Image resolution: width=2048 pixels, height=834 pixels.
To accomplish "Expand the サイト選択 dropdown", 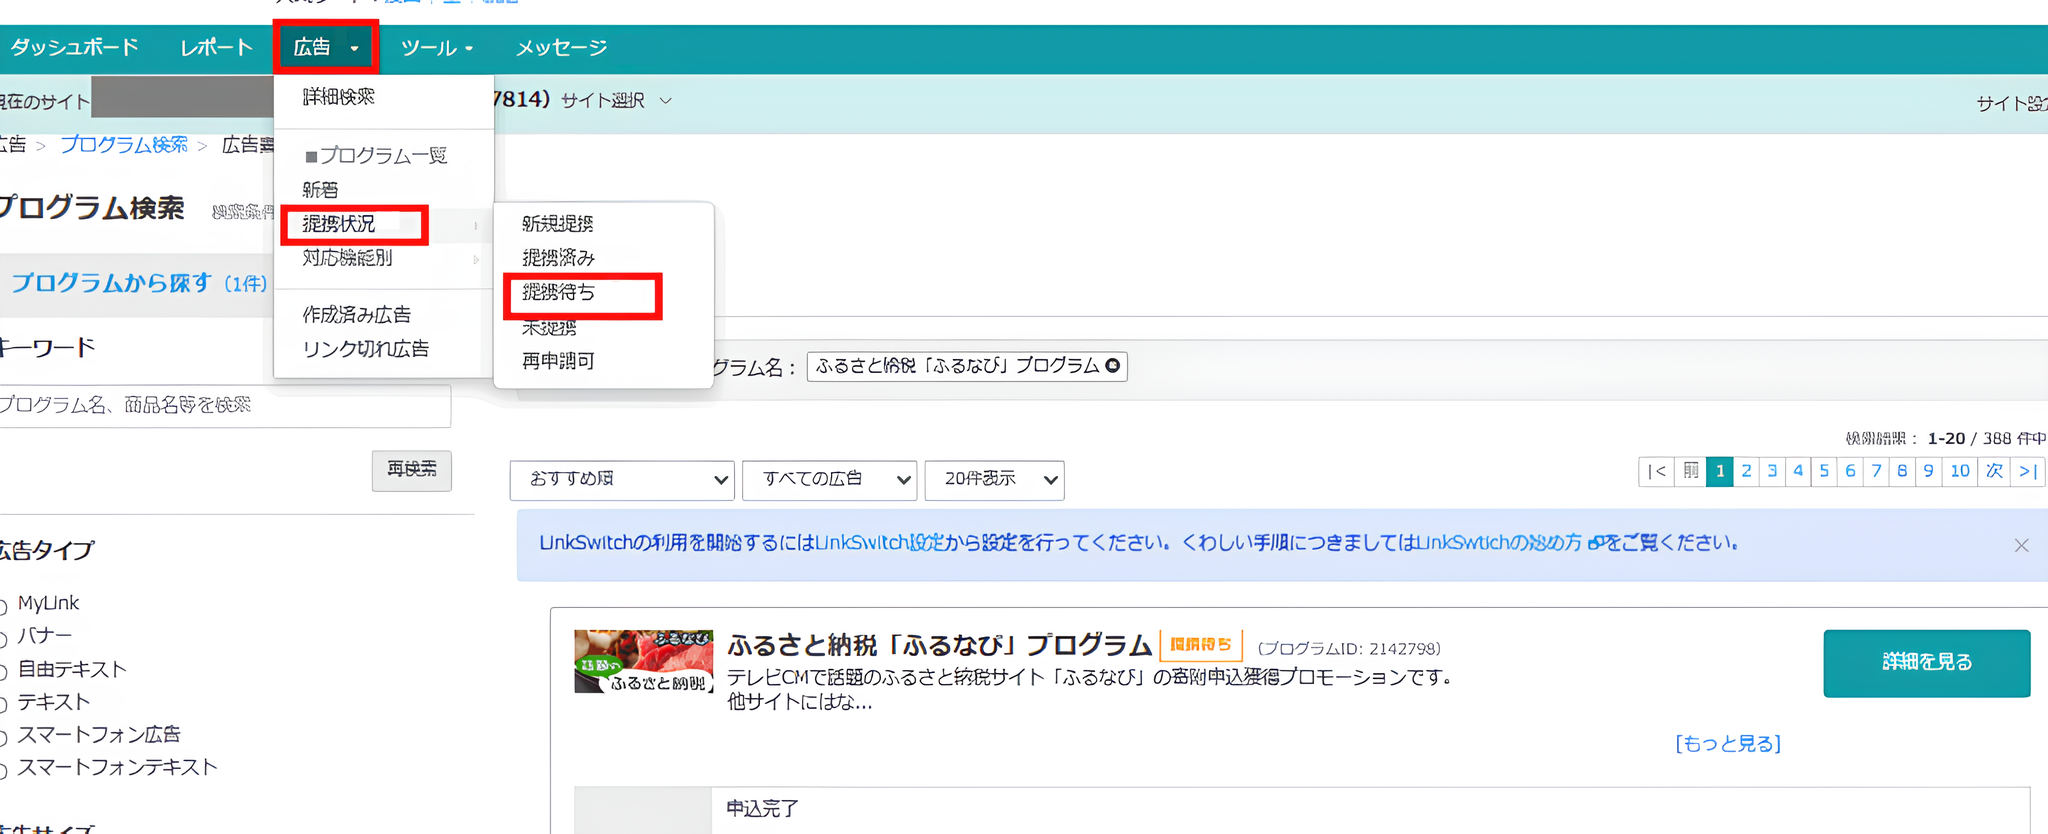I will click(x=616, y=100).
